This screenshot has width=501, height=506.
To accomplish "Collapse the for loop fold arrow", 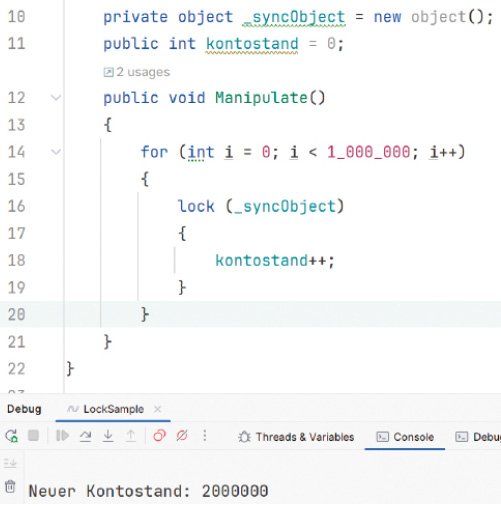I will pos(56,152).
